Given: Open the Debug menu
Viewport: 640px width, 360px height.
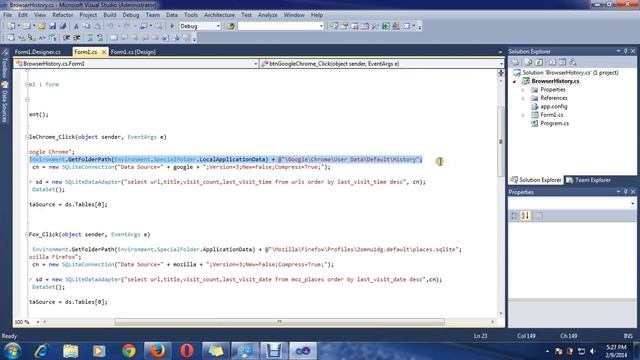Looking at the screenshot, I should [131, 15].
